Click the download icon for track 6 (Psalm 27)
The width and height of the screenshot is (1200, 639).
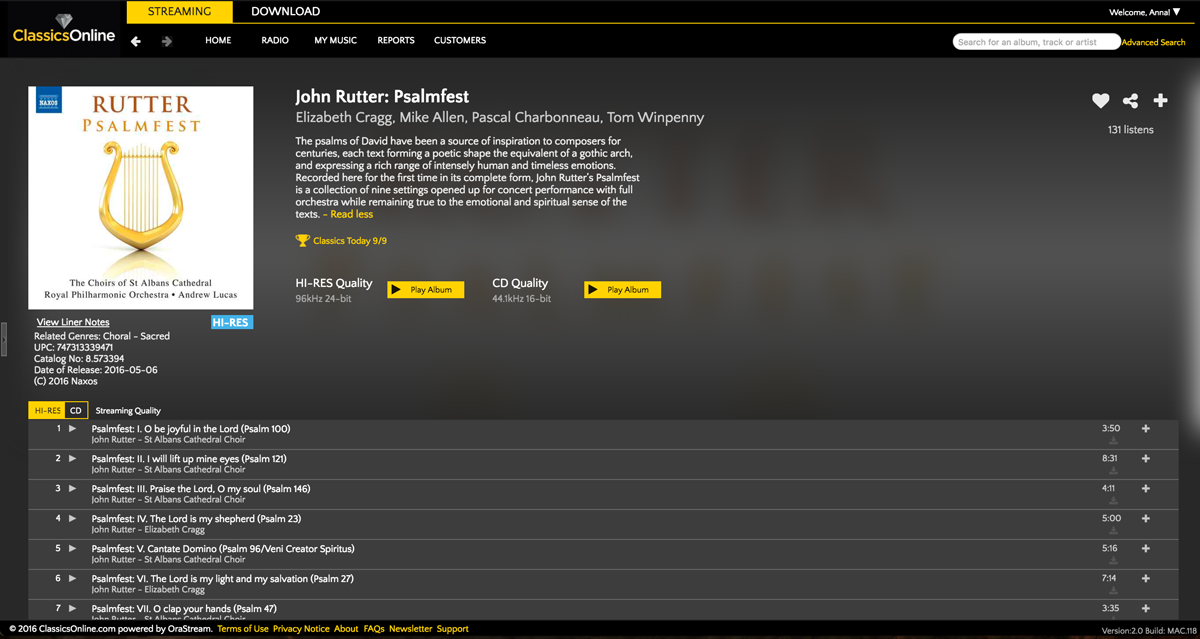(1113, 591)
